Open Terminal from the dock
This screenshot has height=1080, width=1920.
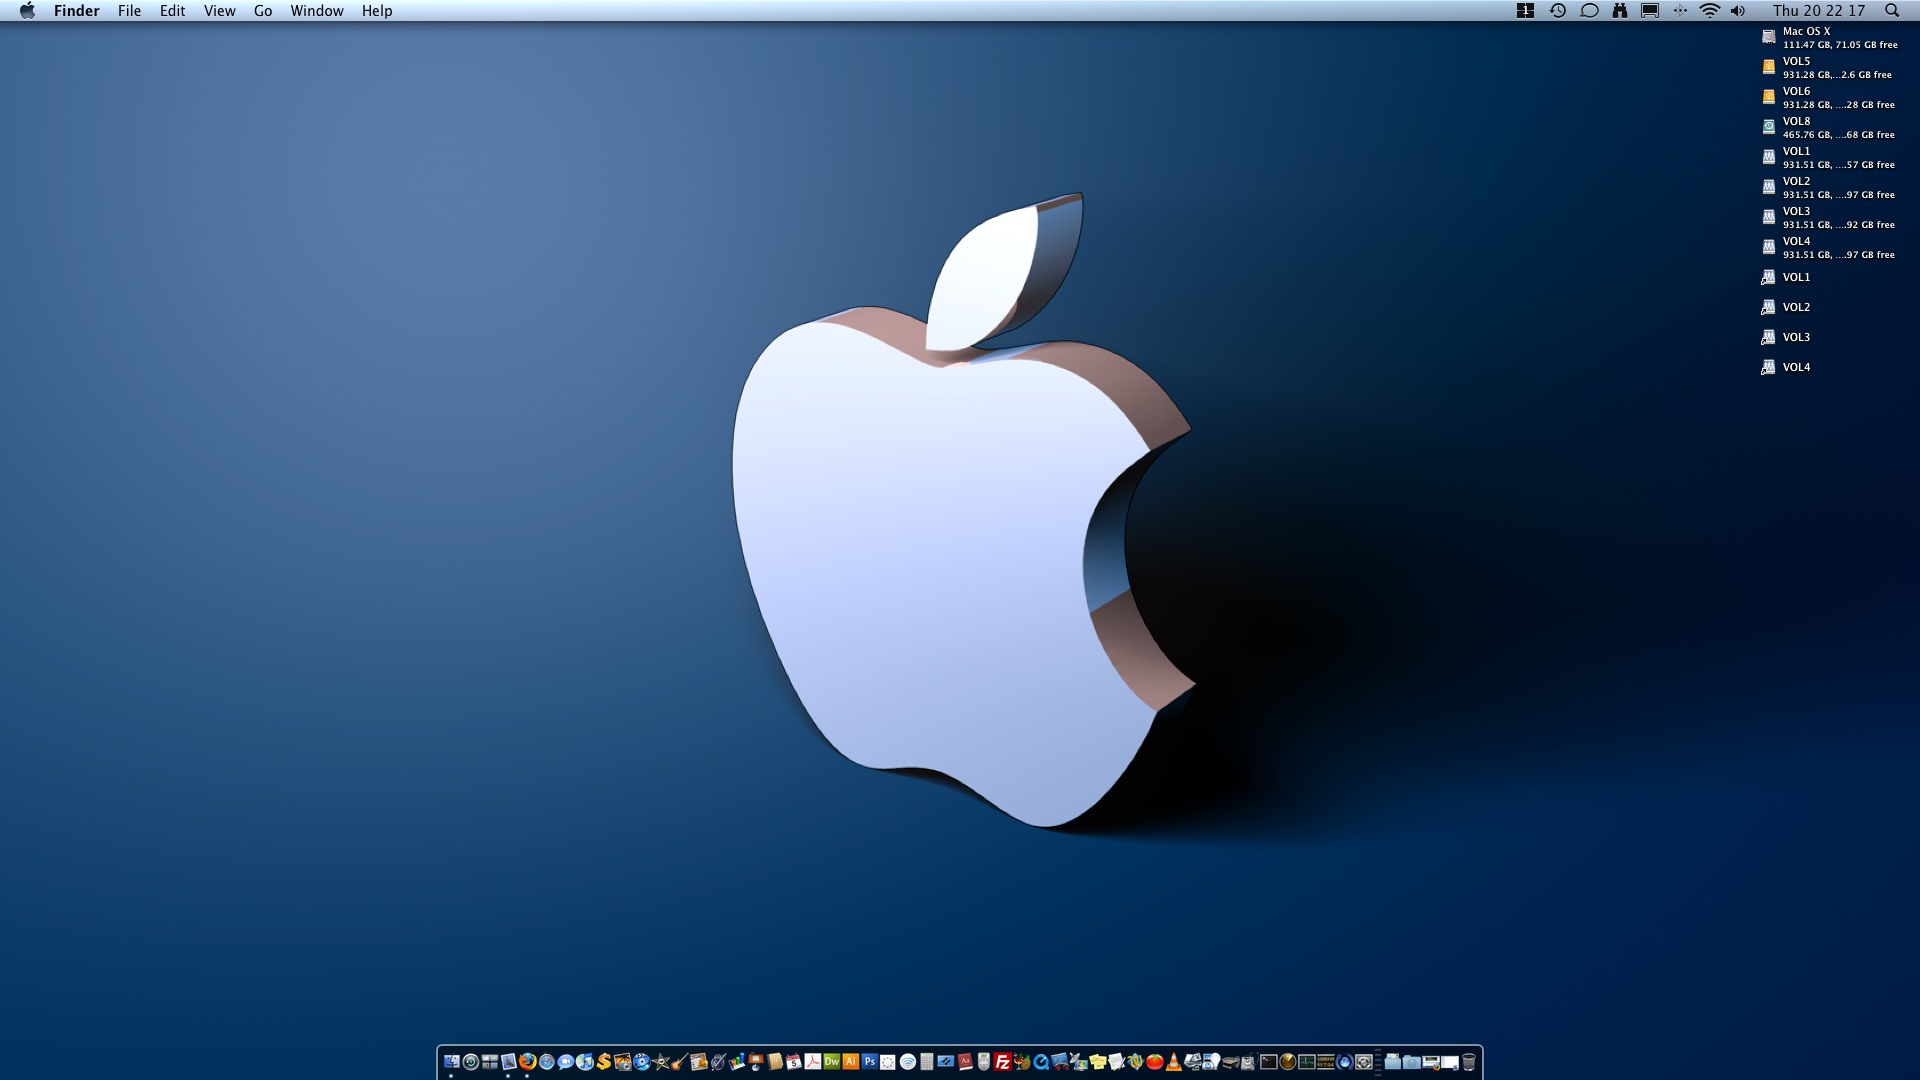tap(1269, 1062)
